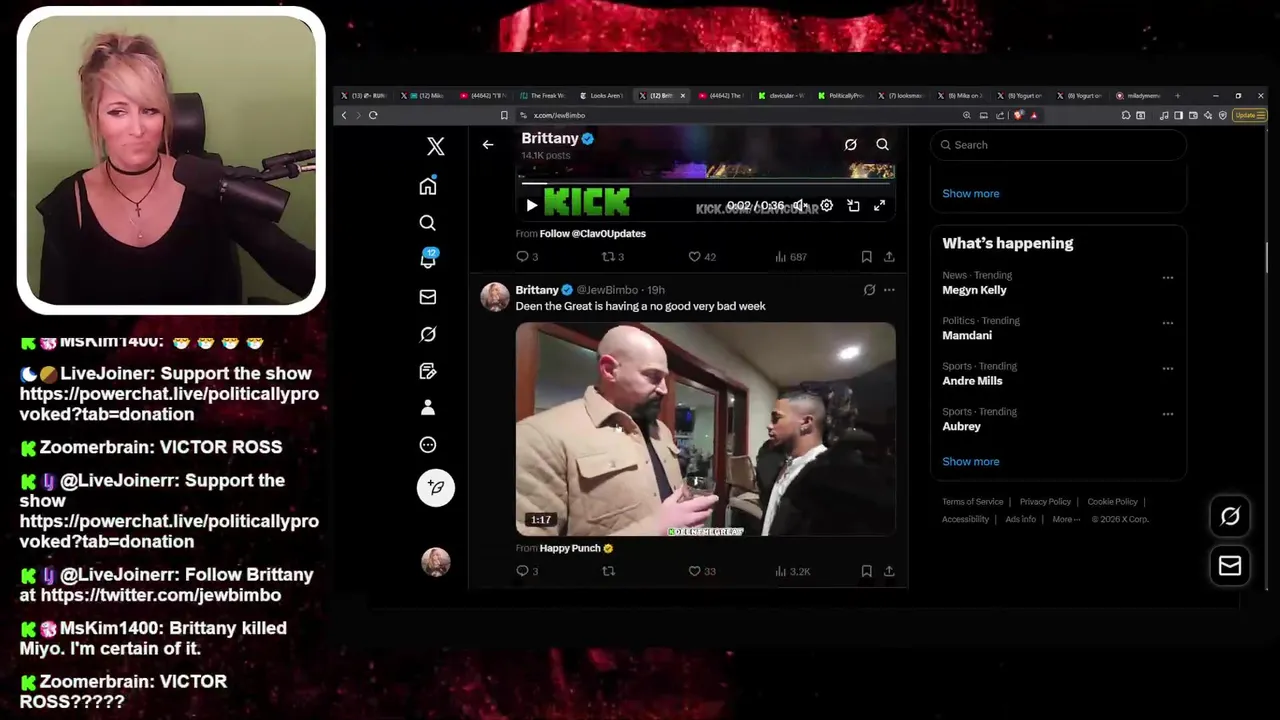Open Megyn Kelly trending topic
The image size is (1280, 720).
[974, 290]
